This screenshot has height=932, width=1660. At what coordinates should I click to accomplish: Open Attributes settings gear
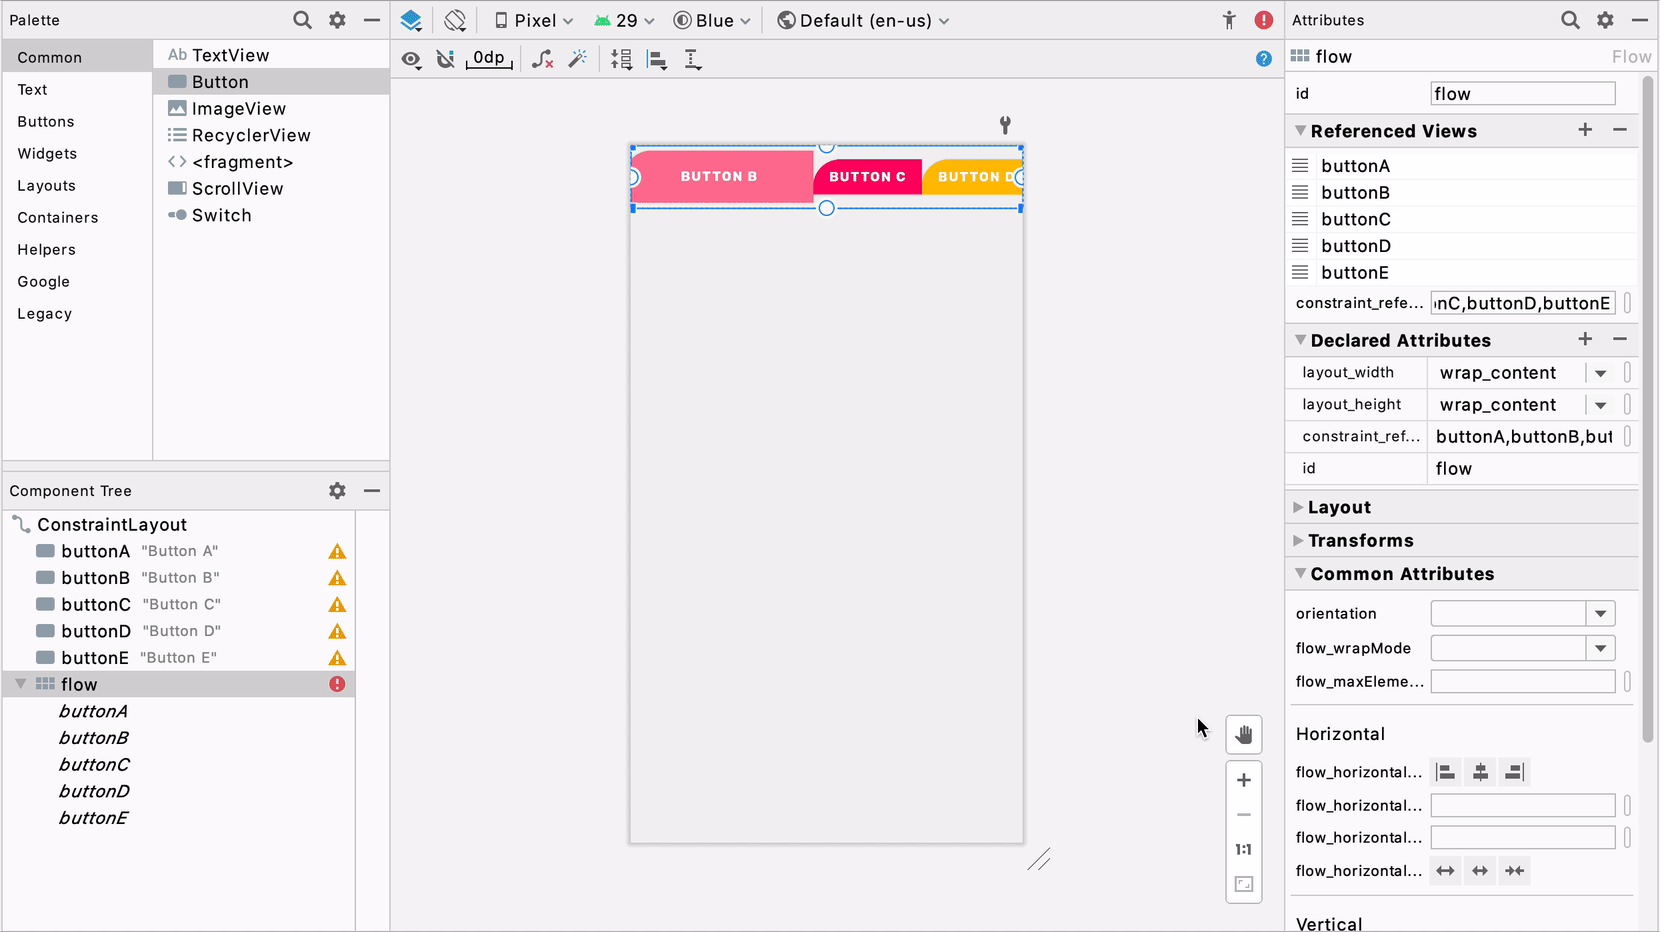[x=1605, y=20]
